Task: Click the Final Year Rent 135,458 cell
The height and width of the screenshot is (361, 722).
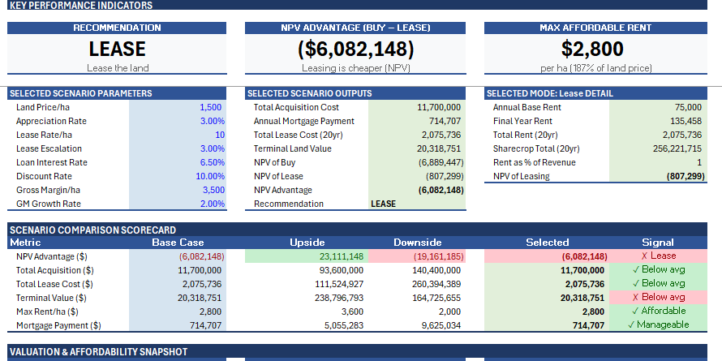Action: click(658, 121)
